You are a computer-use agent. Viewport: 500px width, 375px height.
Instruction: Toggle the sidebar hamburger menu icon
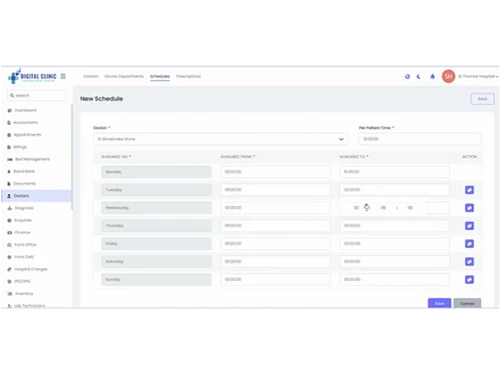click(x=63, y=76)
